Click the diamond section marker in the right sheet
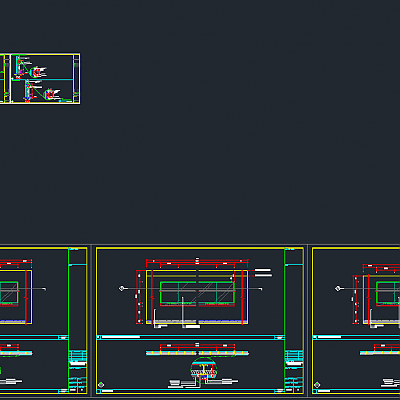400x400 pixels. tap(338, 289)
